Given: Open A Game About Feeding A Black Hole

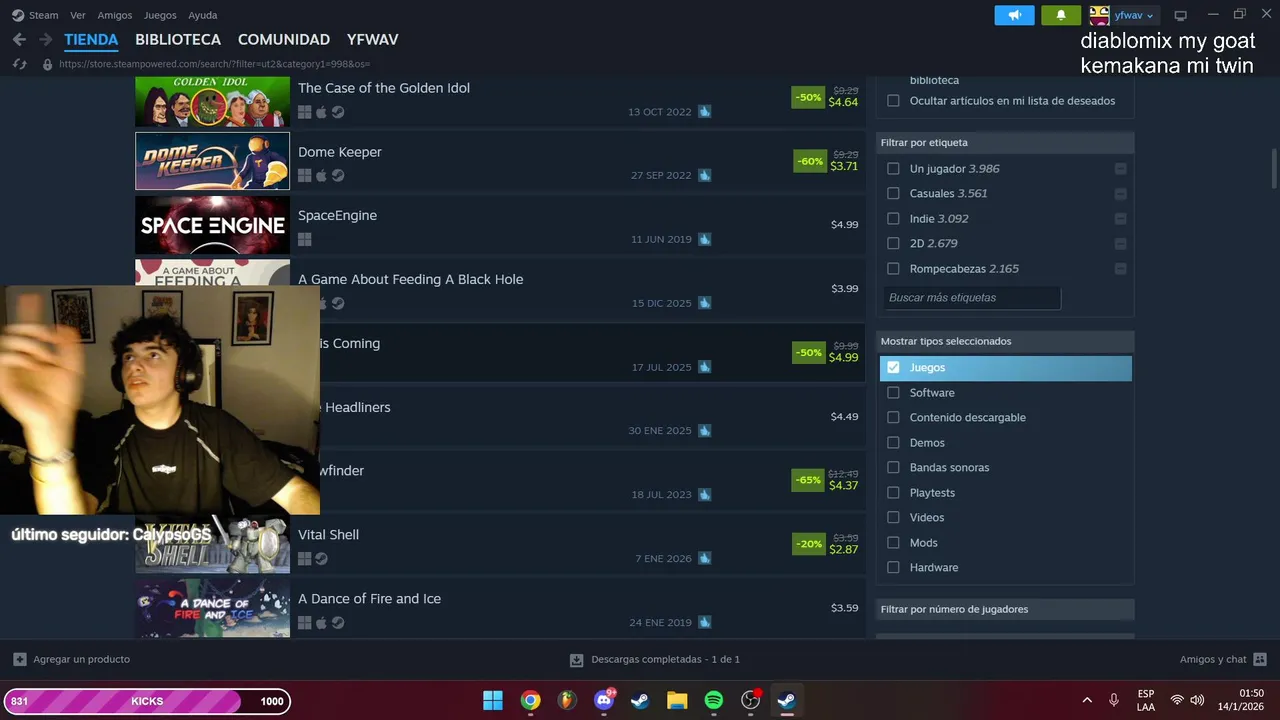Looking at the screenshot, I should (500, 289).
